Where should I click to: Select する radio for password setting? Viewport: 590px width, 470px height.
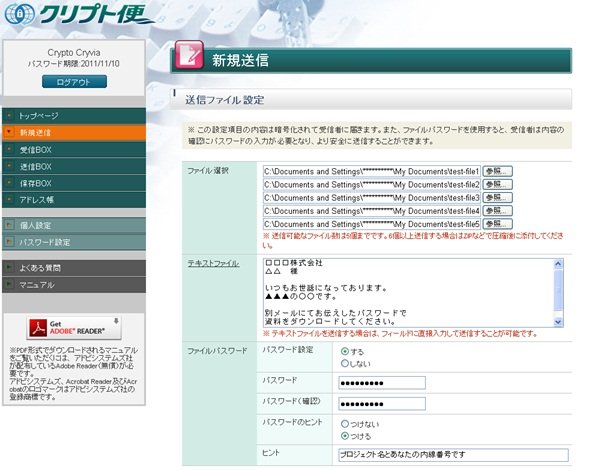pos(344,351)
